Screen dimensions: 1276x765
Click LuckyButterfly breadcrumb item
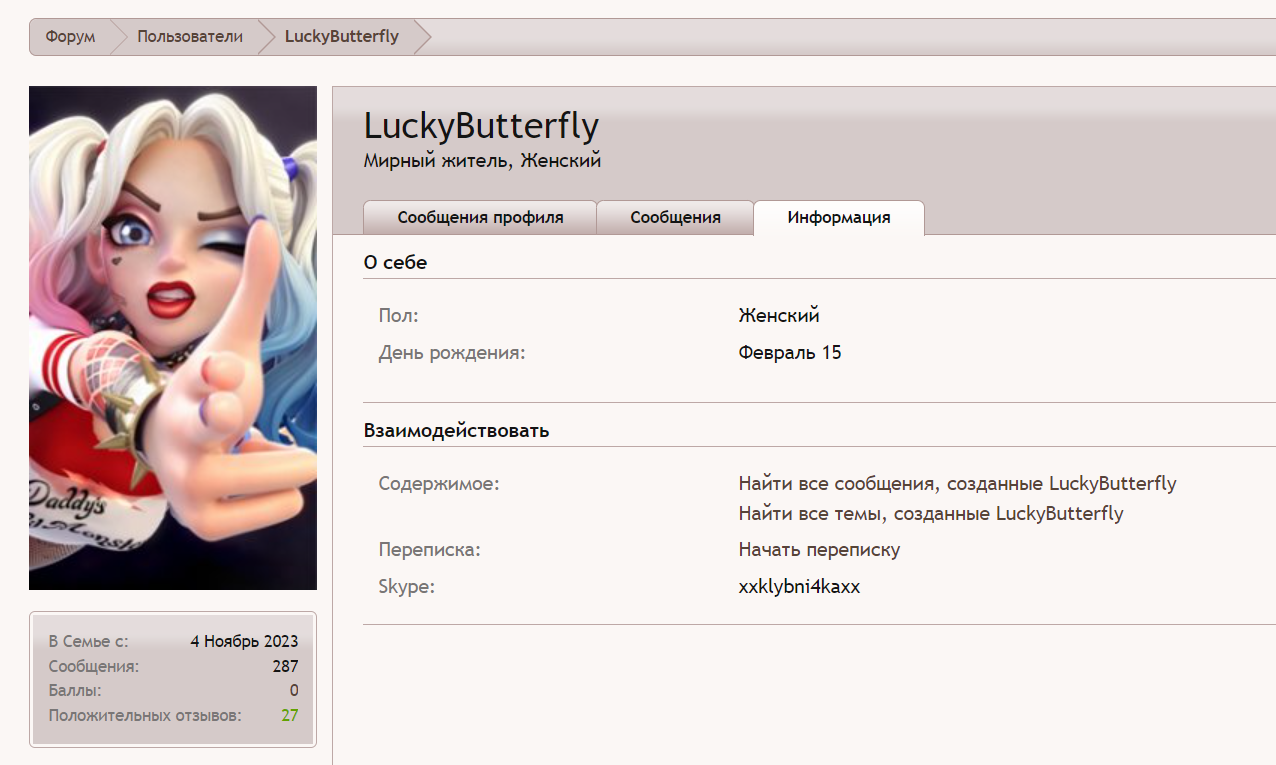click(342, 37)
